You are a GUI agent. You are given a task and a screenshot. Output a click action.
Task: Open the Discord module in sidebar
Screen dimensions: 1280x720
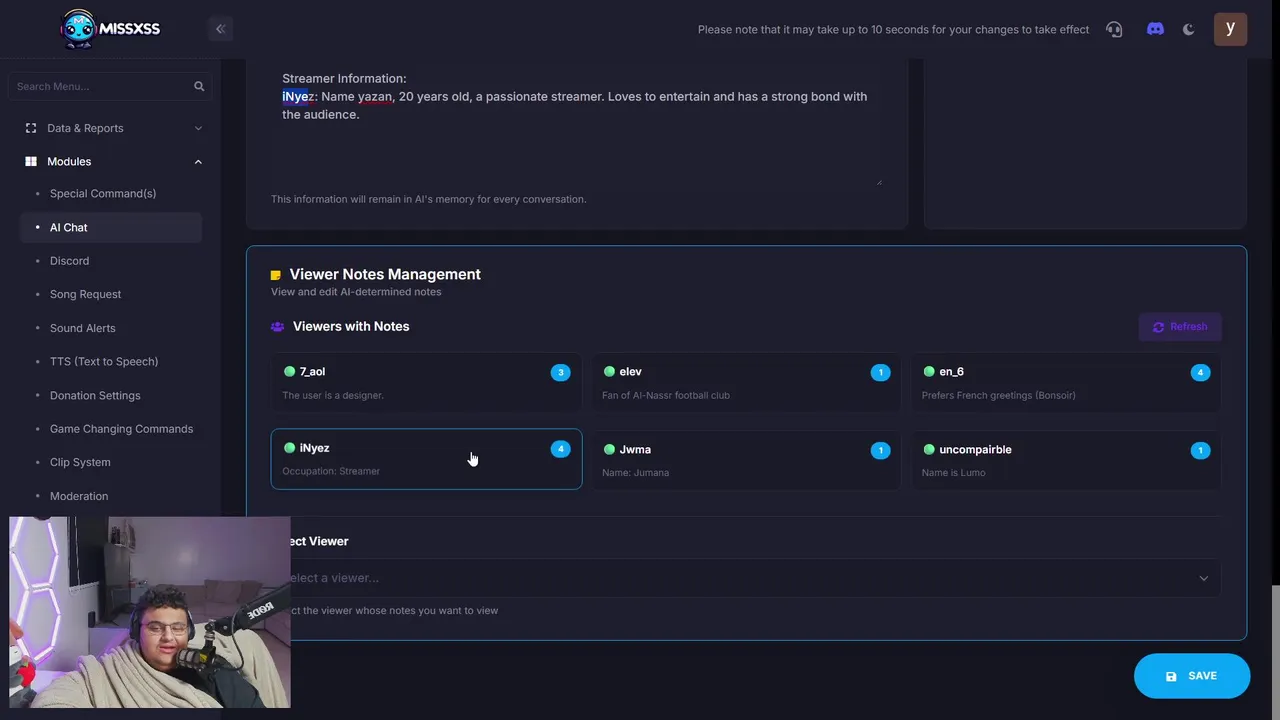[x=69, y=261]
